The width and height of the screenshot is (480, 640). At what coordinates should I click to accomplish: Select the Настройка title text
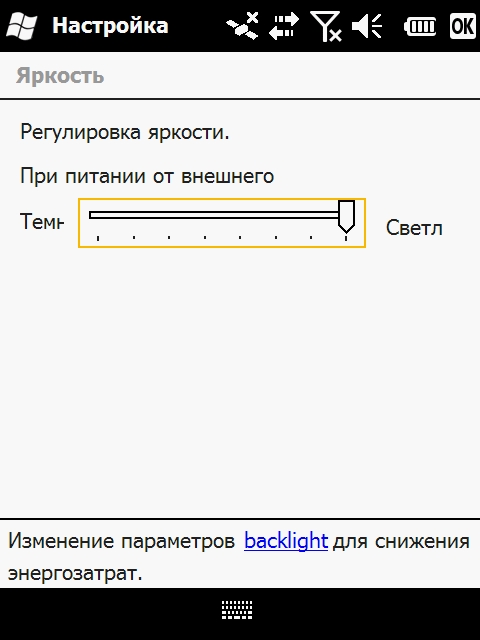point(110,25)
